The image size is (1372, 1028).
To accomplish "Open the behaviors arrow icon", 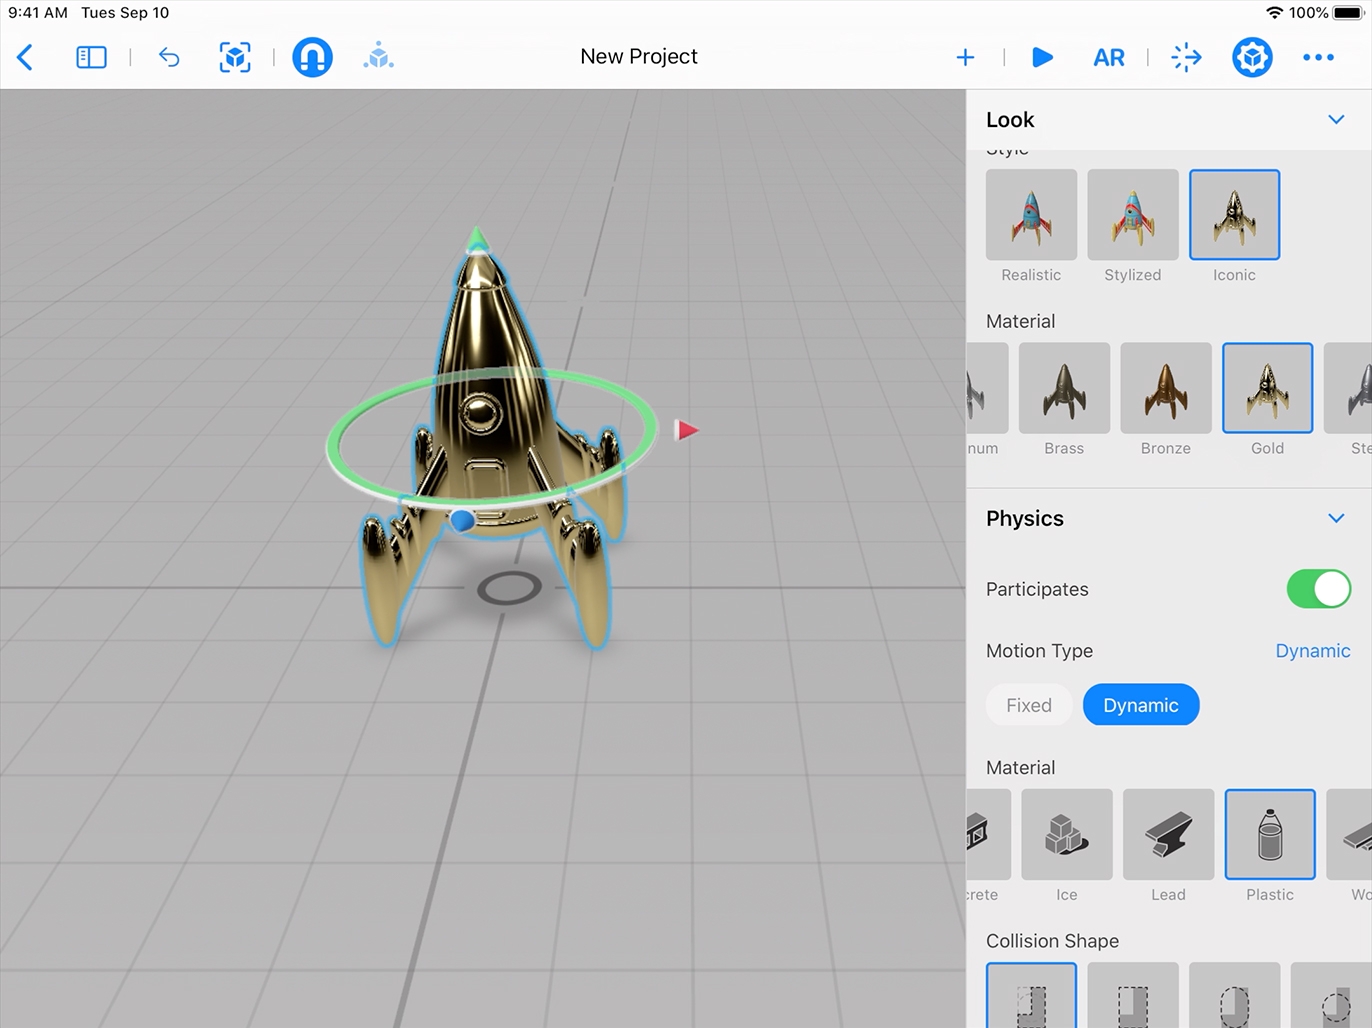I will click(x=1186, y=57).
